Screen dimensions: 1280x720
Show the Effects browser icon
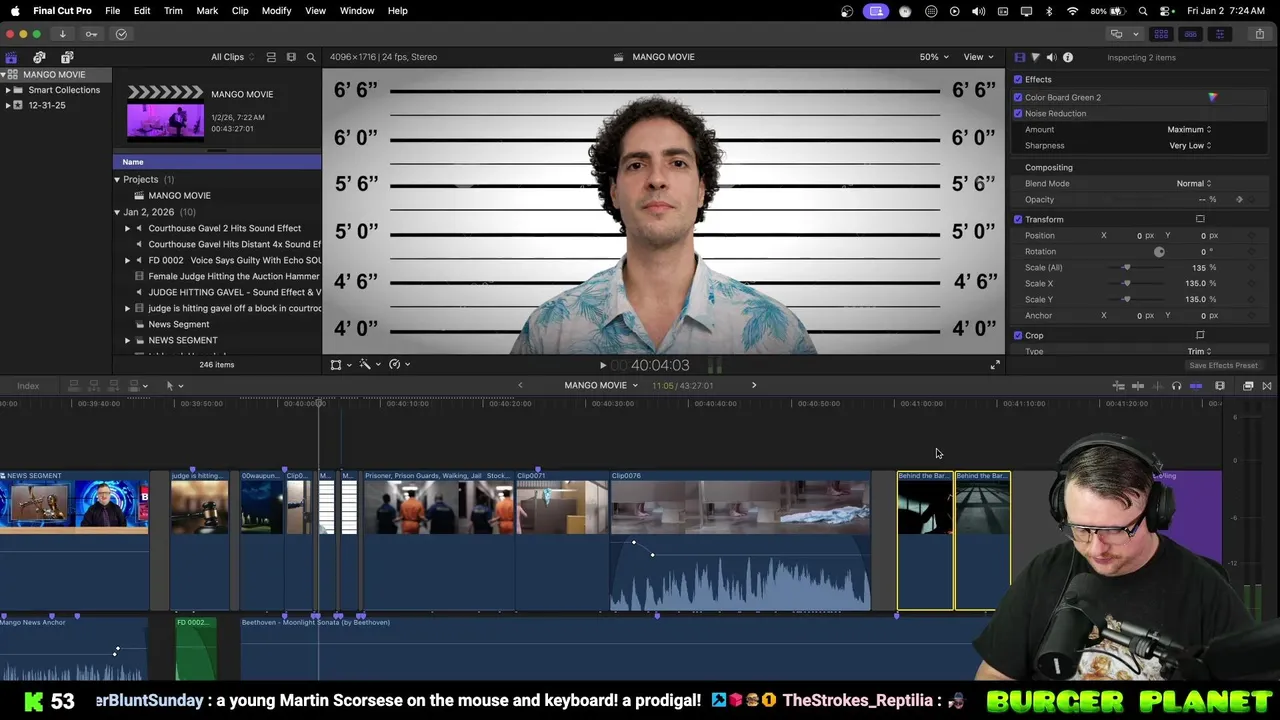(x=1248, y=386)
